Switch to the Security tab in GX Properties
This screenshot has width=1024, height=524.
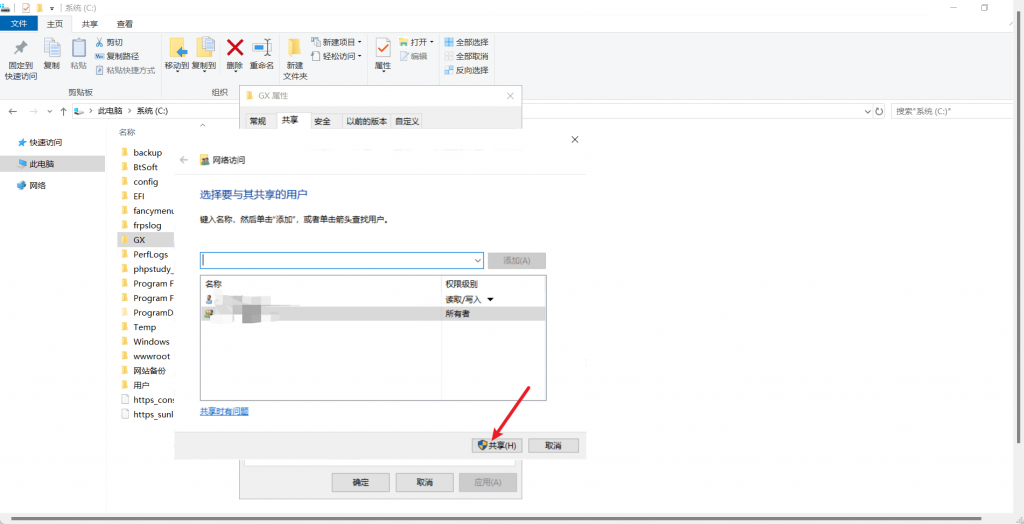tap(322, 121)
